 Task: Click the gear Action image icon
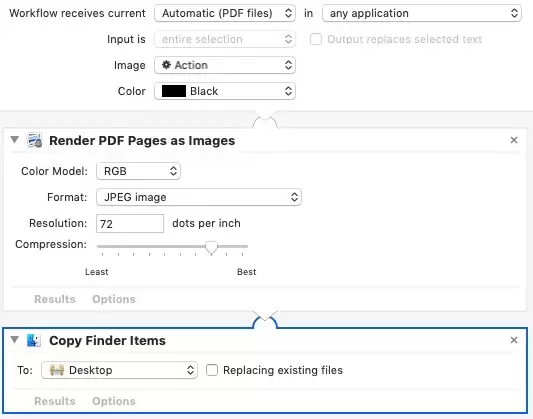tap(166, 65)
